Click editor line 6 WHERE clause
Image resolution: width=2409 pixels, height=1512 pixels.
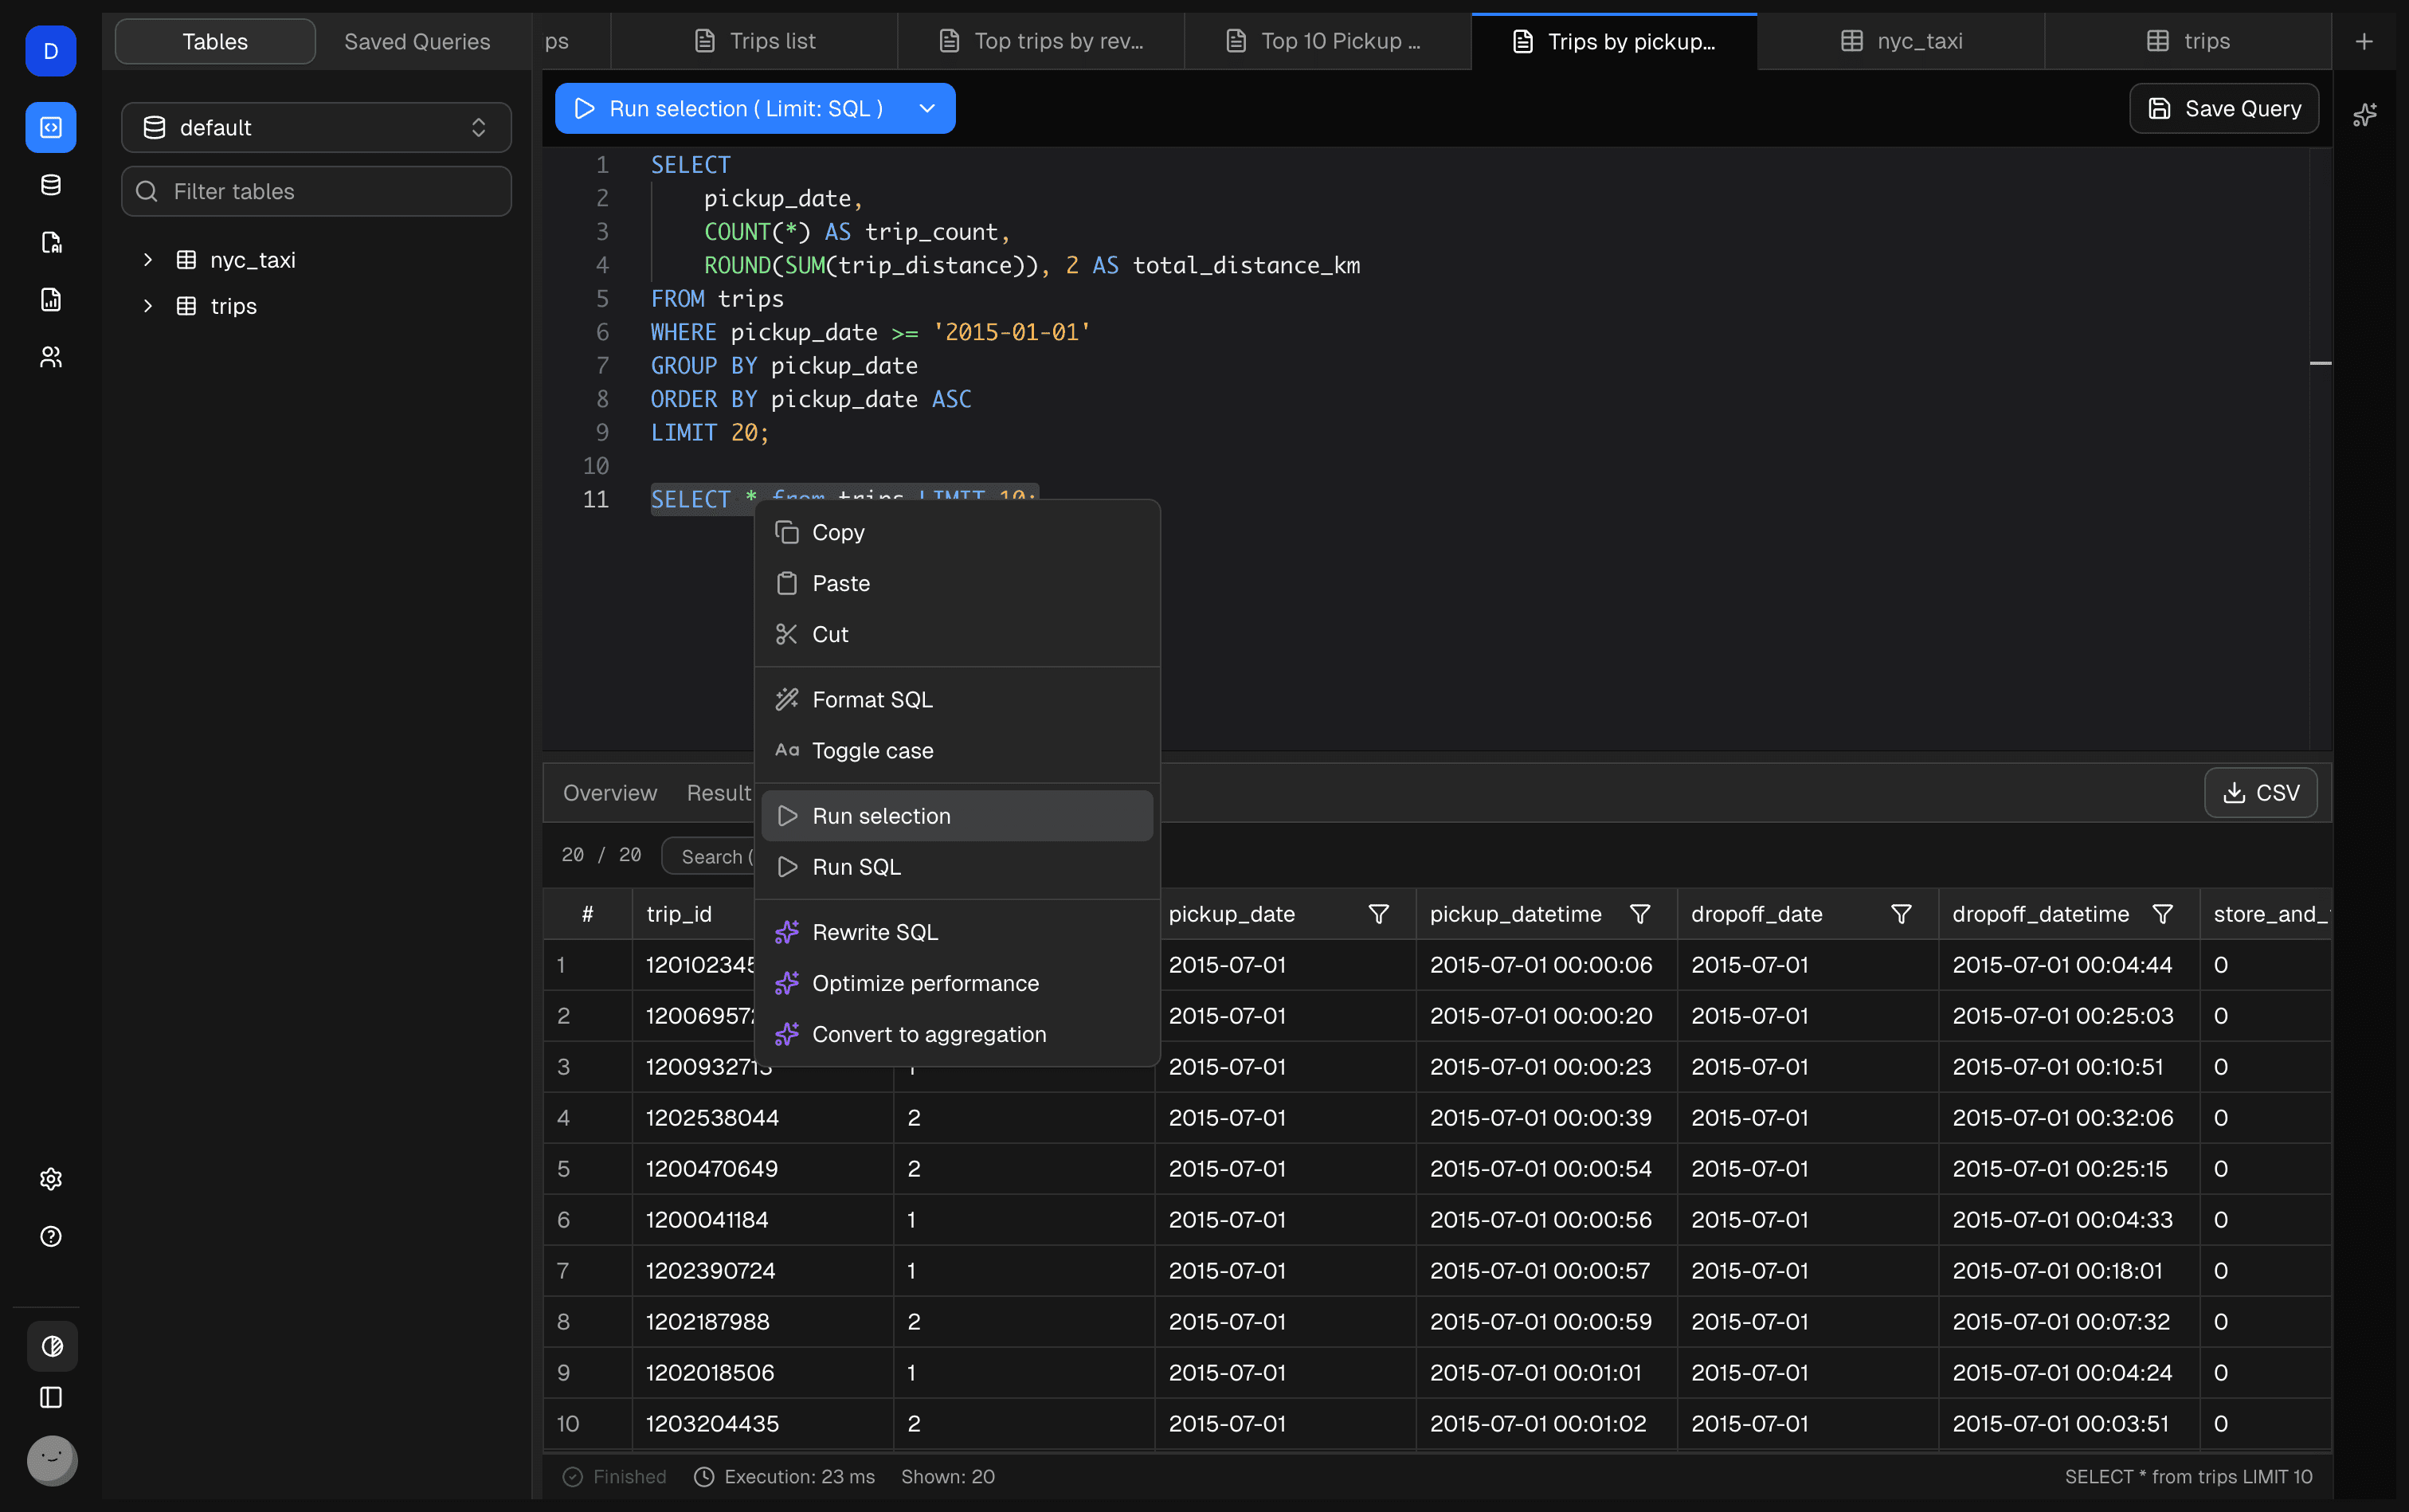click(871, 332)
